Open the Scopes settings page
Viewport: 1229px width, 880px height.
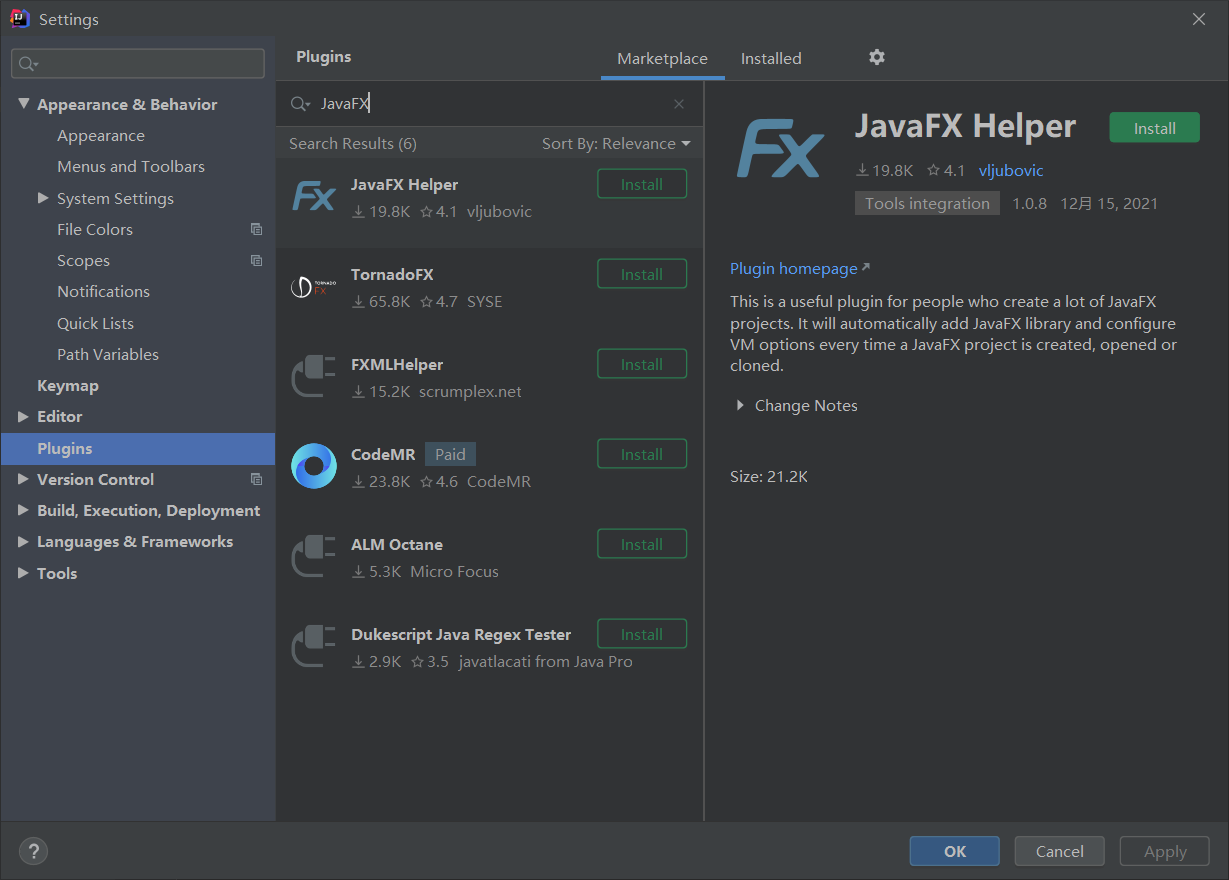tap(83, 260)
